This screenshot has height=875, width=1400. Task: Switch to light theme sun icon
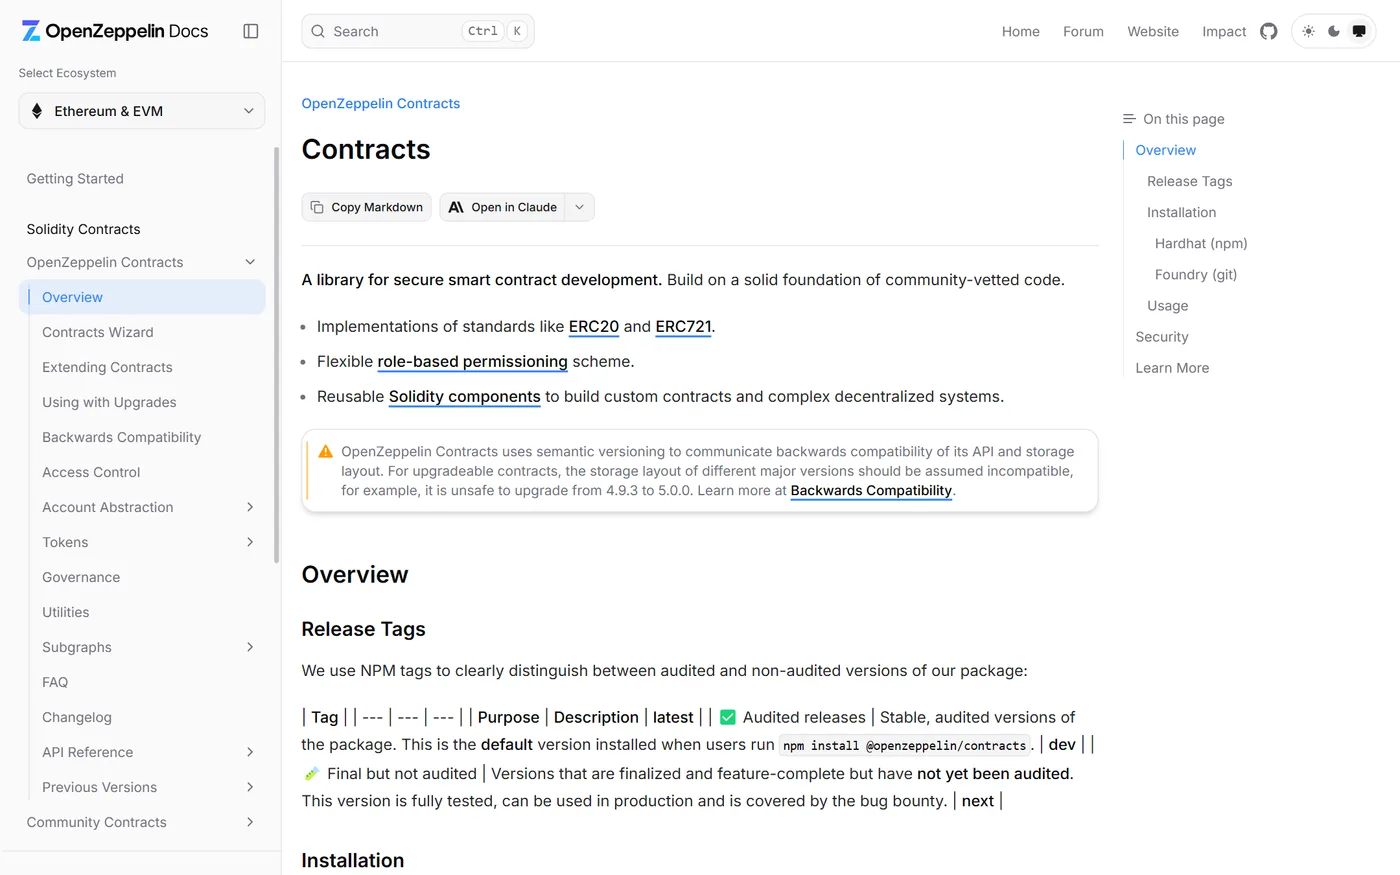pos(1308,31)
